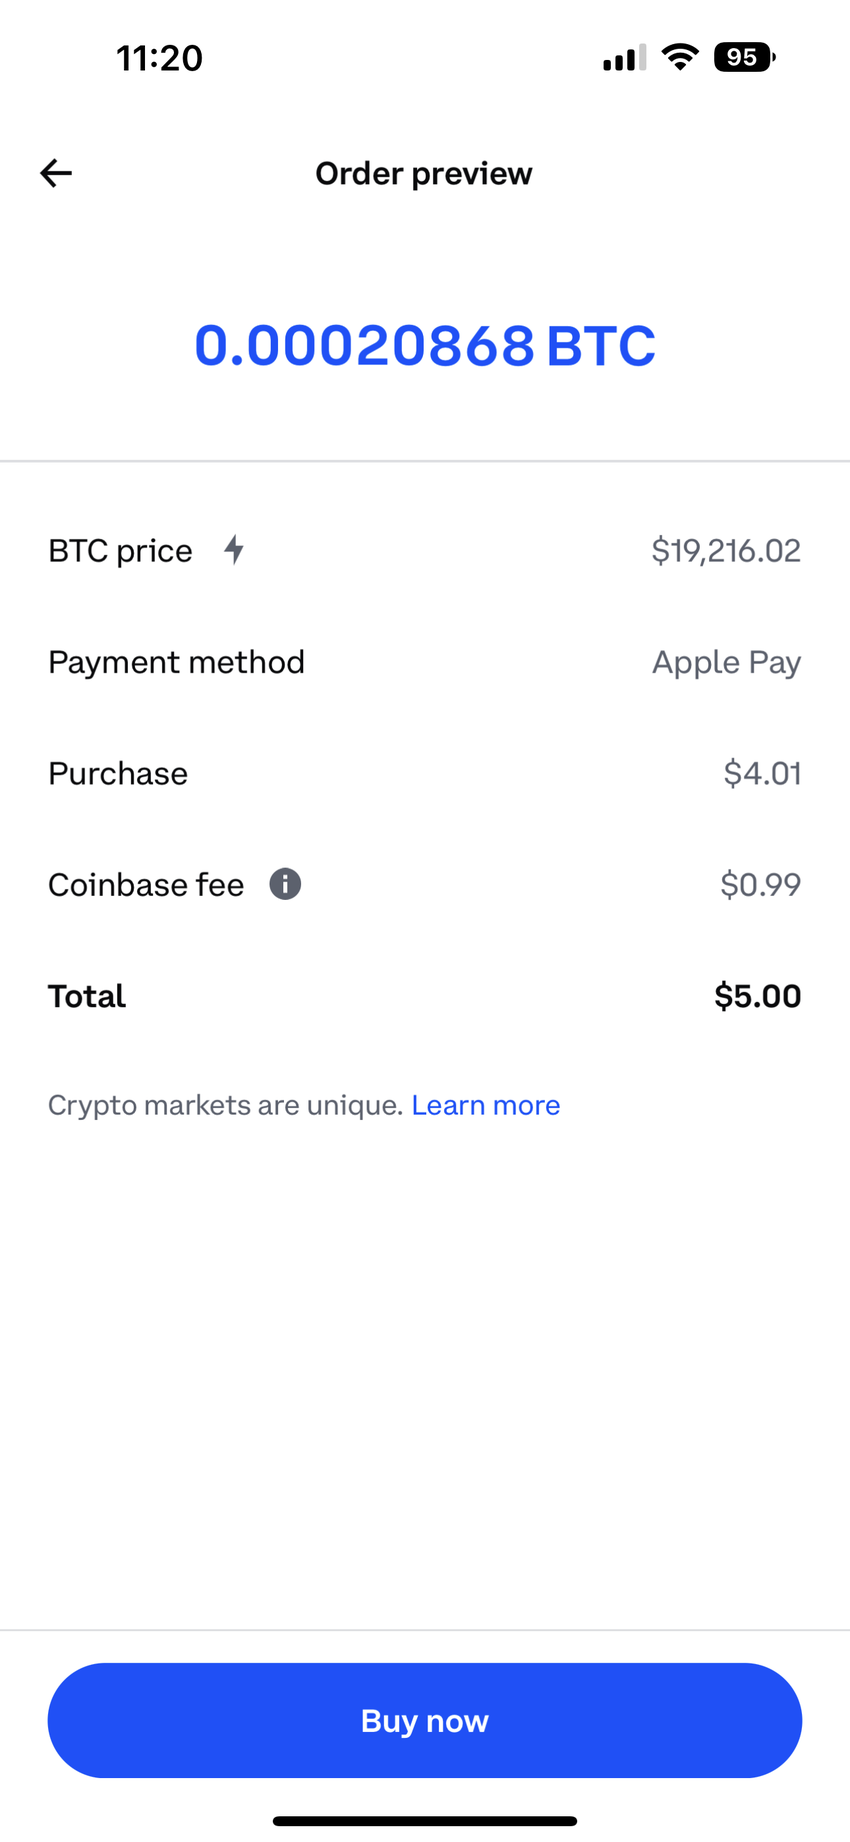Image resolution: width=850 pixels, height=1842 pixels.
Task: Select the Apple Pay payment value
Action: pos(726,662)
